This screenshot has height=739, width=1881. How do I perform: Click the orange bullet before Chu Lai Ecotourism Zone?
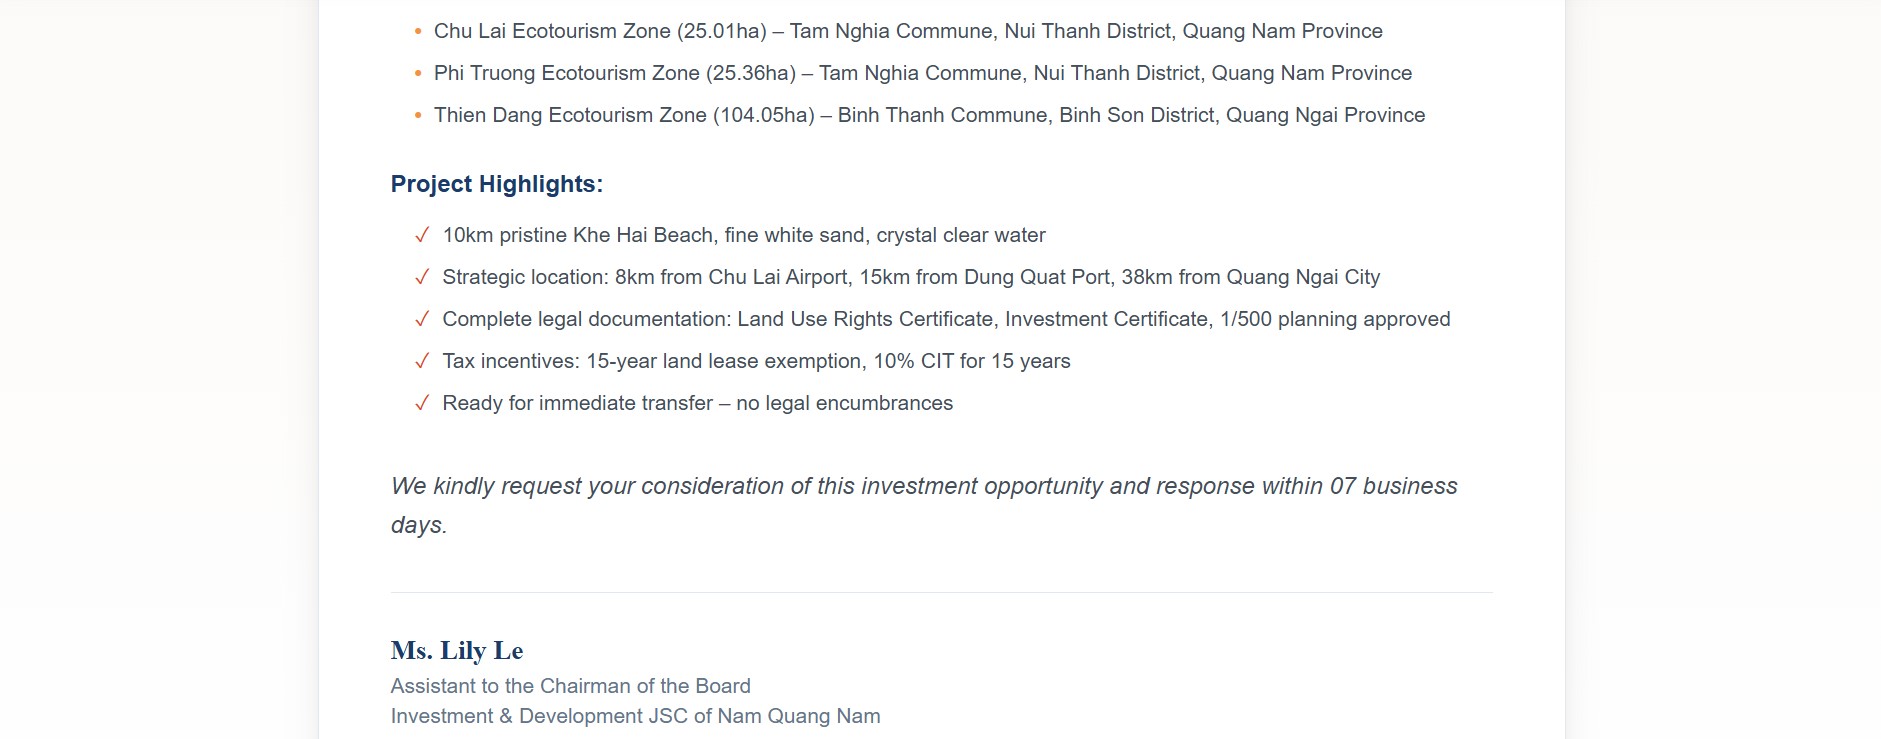coord(418,32)
